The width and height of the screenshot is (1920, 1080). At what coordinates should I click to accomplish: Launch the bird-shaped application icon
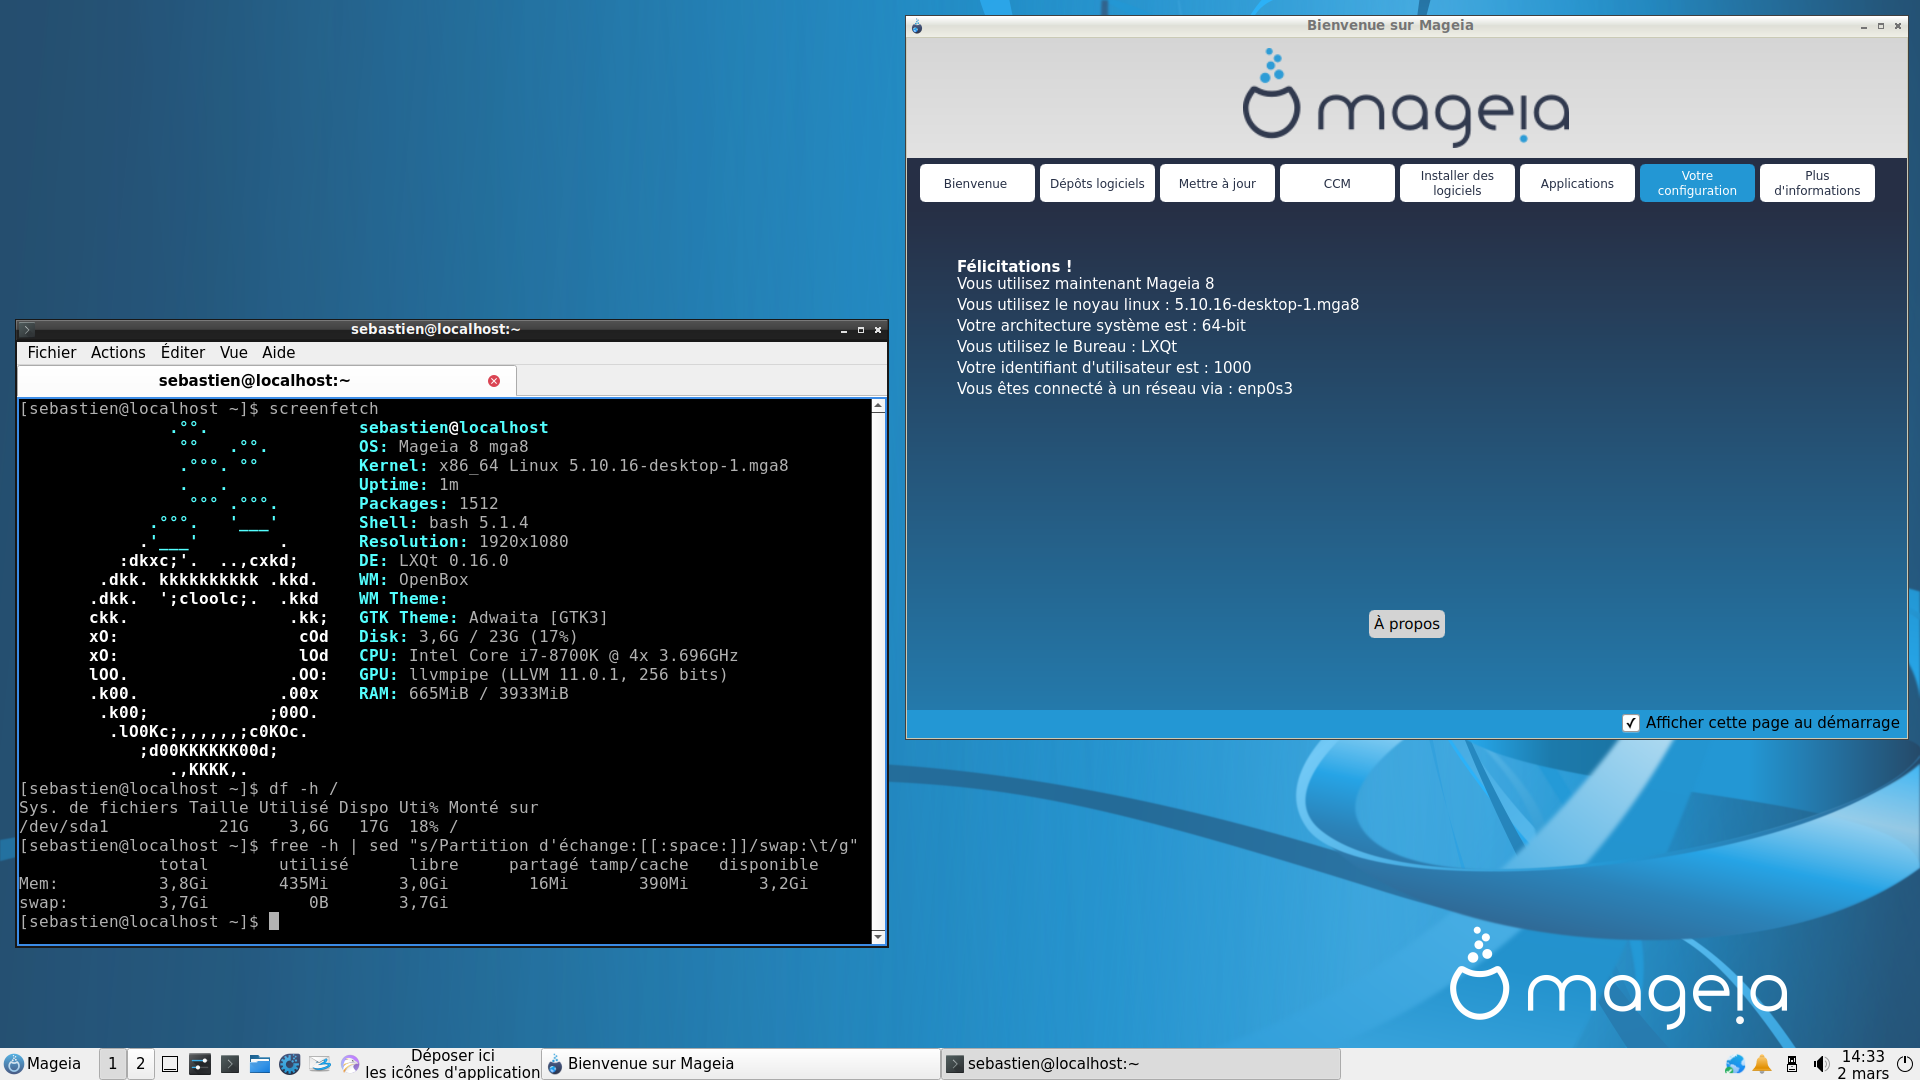pos(350,1064)
